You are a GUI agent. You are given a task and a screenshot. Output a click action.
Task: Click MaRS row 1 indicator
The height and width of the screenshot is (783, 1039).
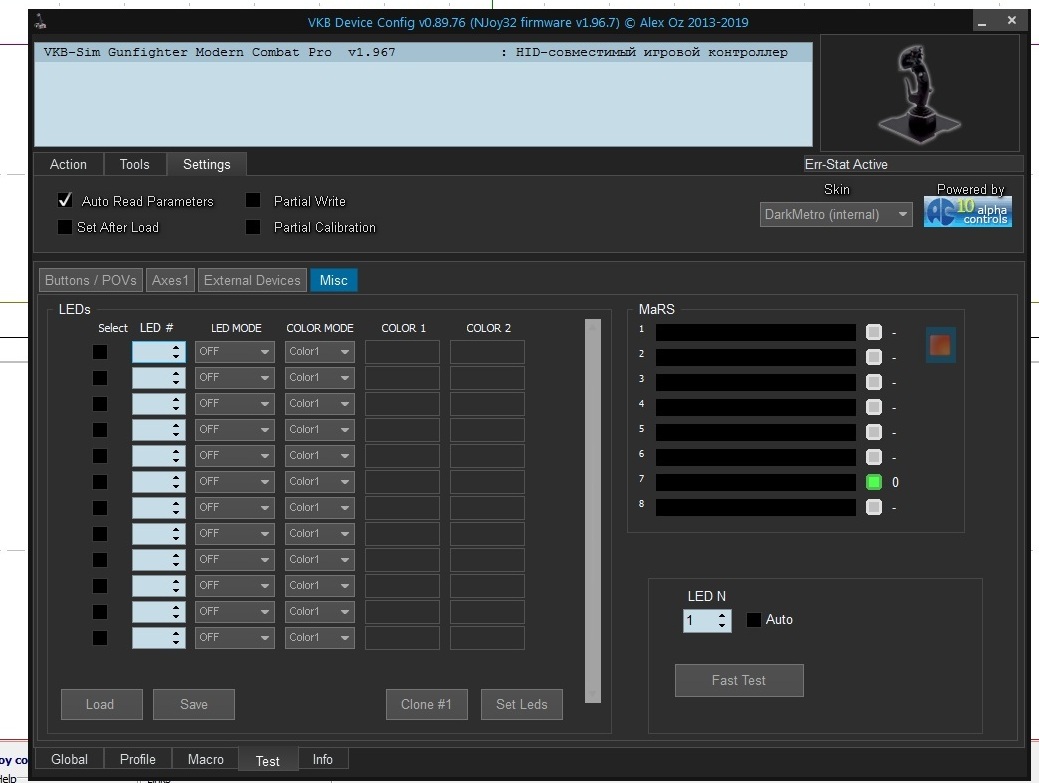[x=874, y=332]
